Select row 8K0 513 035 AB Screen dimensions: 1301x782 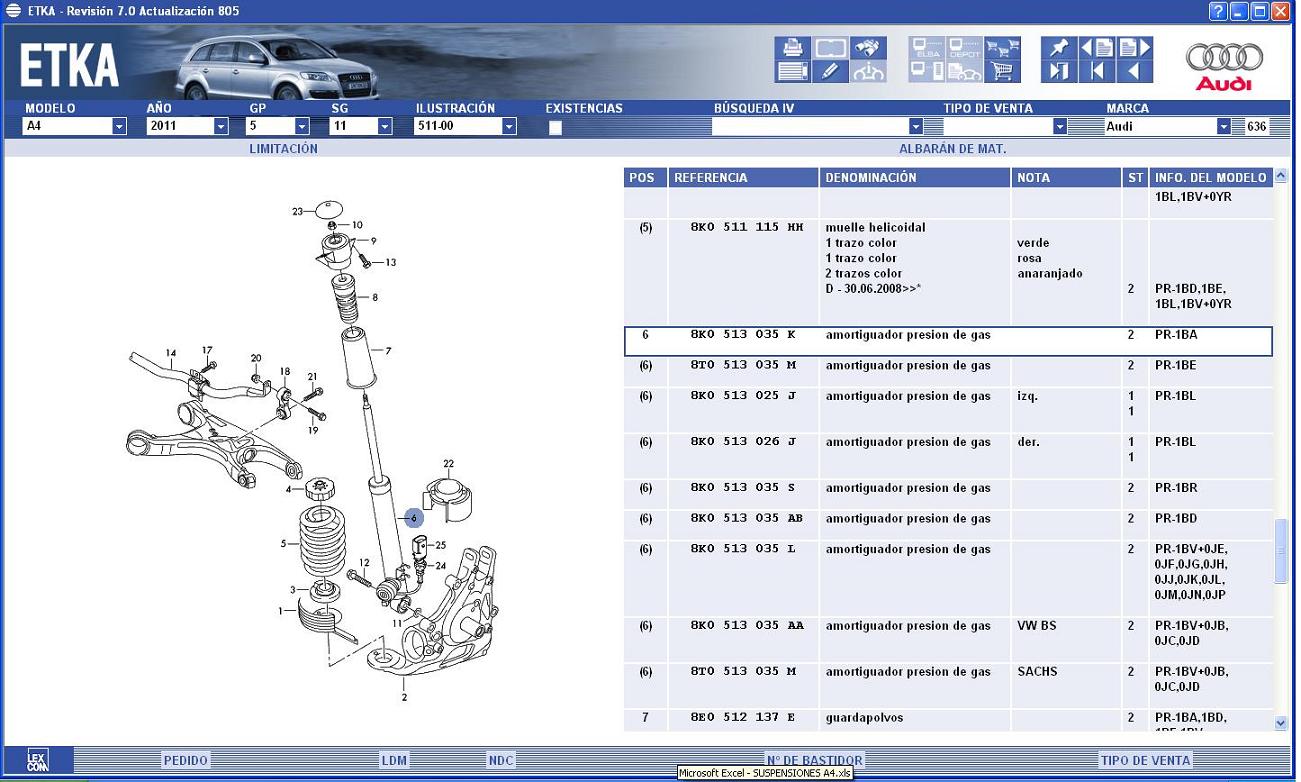coord(948,525)
